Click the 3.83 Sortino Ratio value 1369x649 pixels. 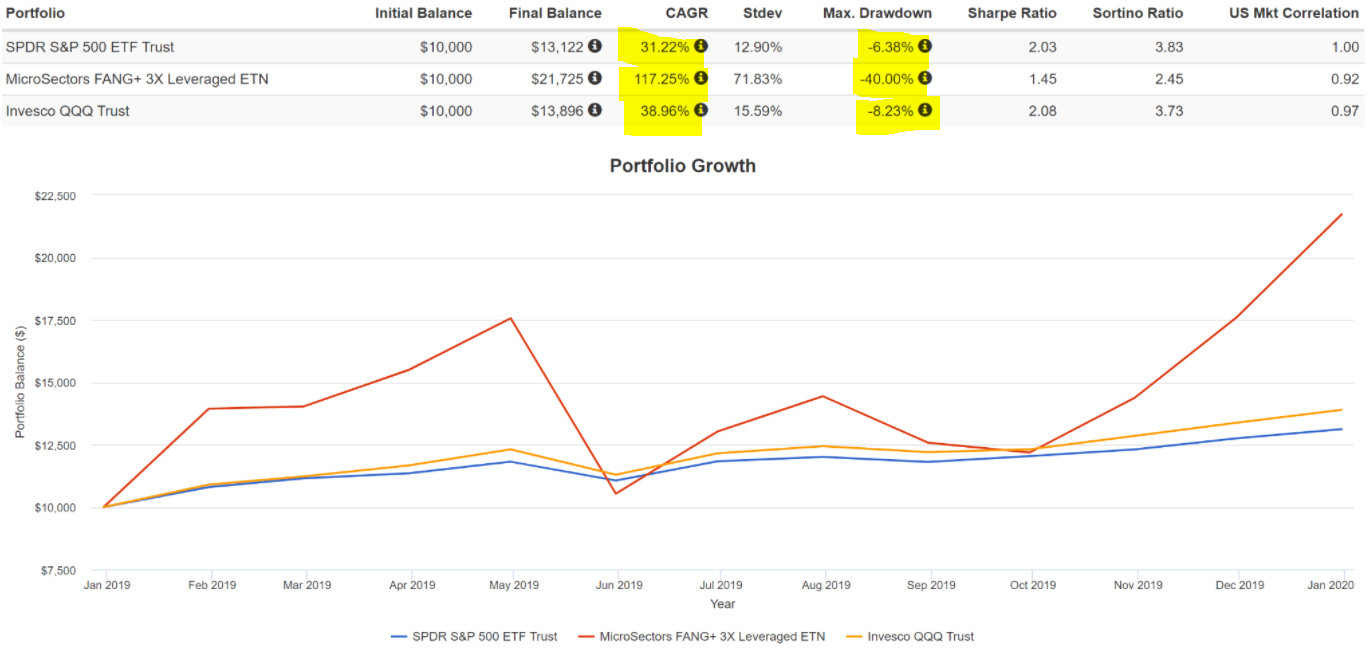(1169, 47)
